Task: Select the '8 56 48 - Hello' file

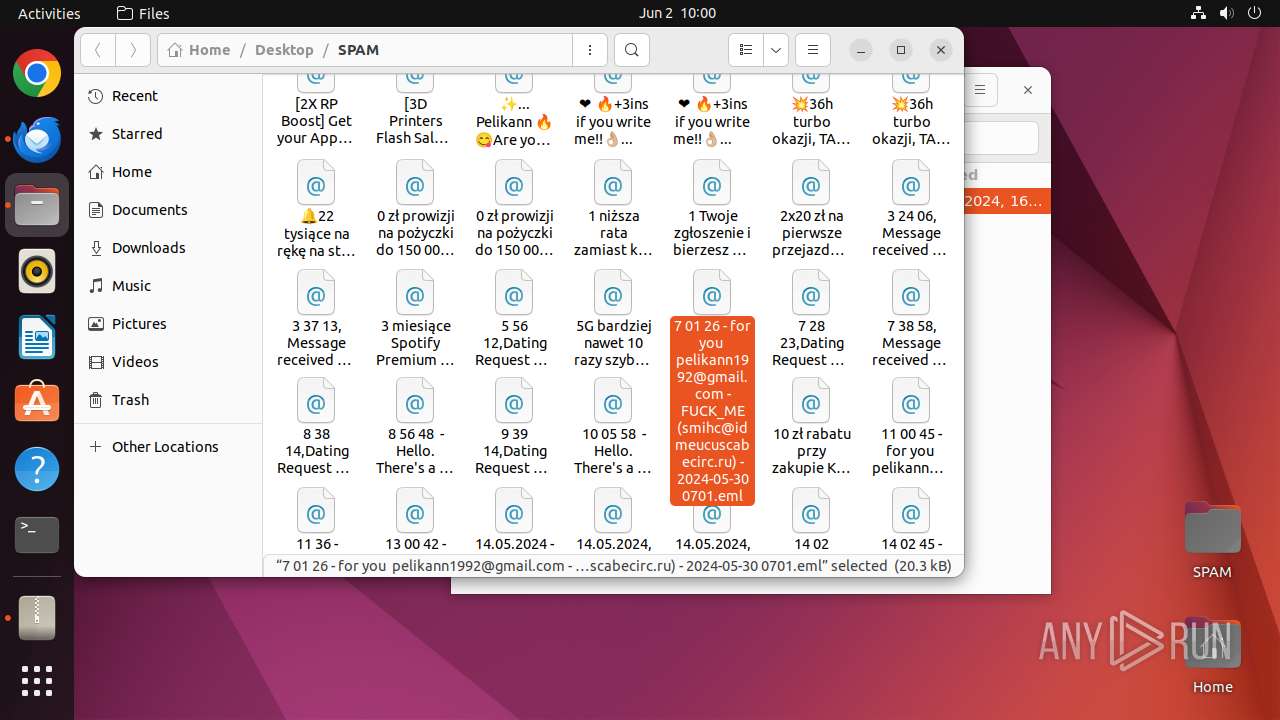Action: point(414,428)
